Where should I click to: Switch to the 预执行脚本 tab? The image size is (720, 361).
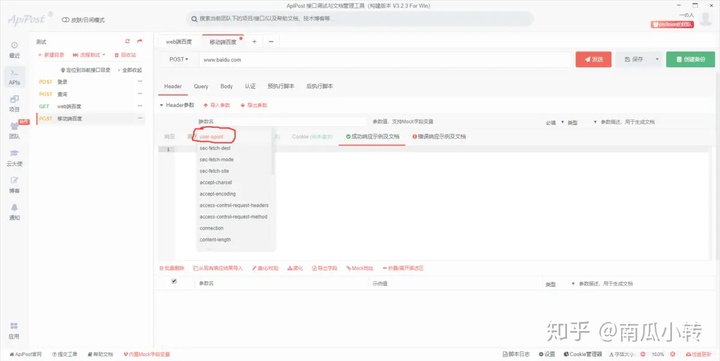(281, 86)
